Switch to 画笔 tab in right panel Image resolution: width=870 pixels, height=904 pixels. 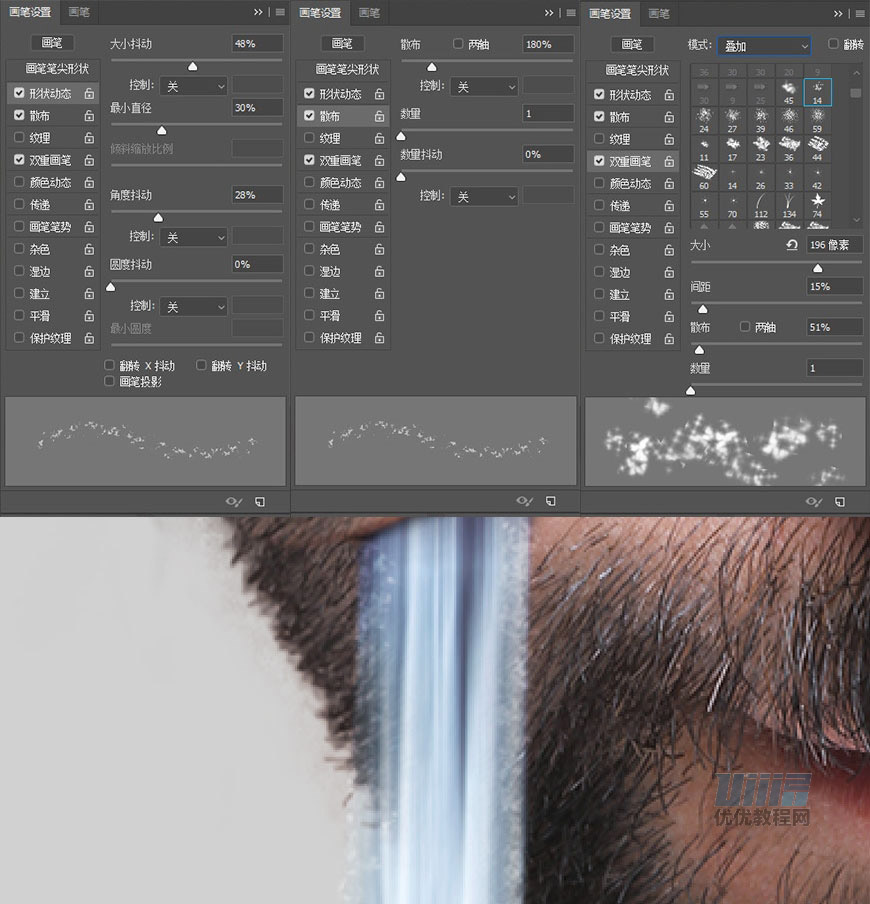coord(659,13)
